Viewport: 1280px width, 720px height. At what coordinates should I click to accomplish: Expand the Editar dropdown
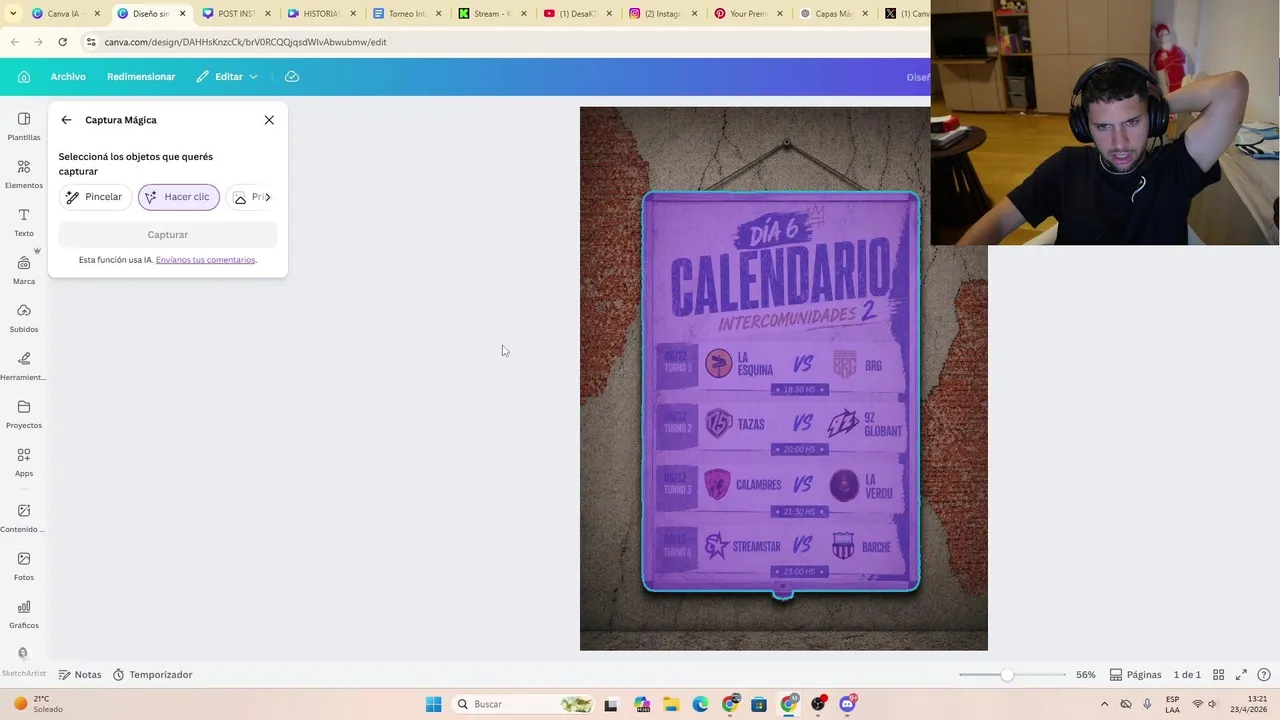[x=227, y=77]
